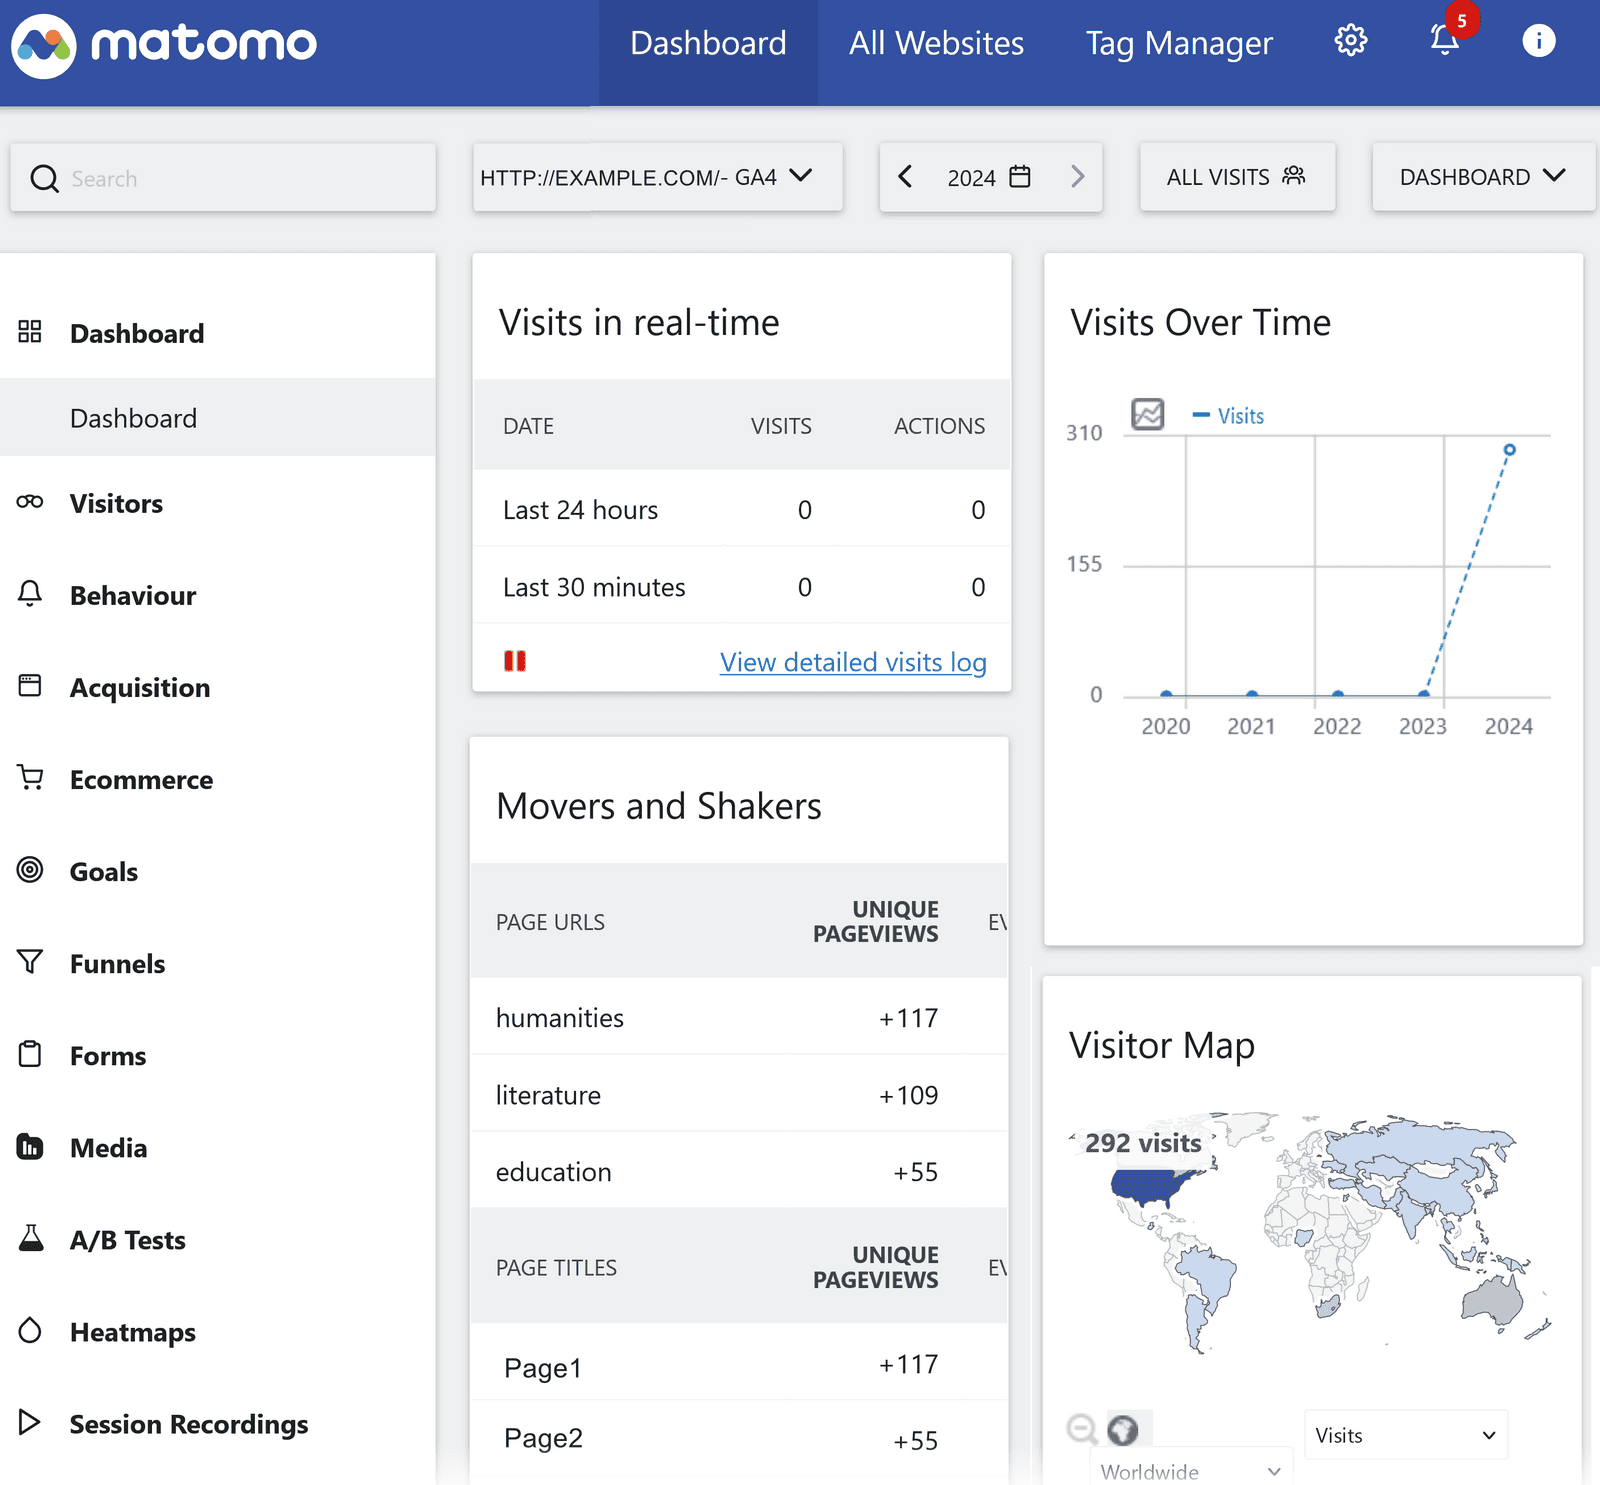Viewport: 1600px width, 1485px height.
Task: Open the Visitors section in the sidebar
Action: coord(116,503)
